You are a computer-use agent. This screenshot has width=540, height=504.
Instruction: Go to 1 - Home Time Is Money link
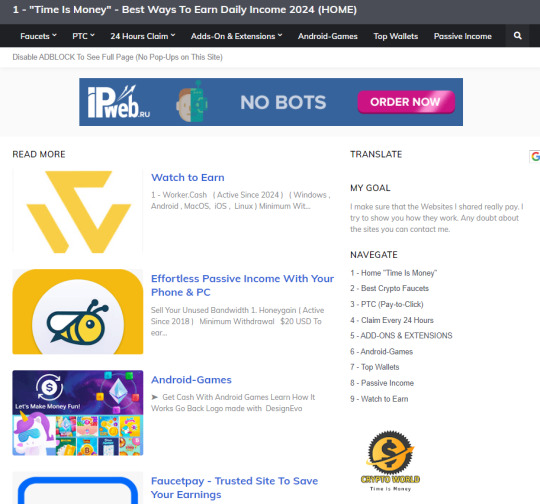[393, 273]
